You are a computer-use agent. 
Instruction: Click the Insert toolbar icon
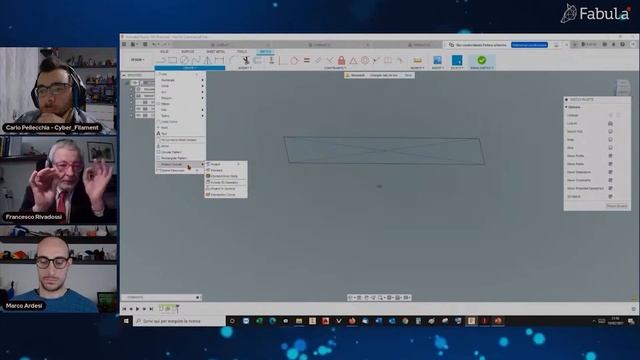point(437,60)
